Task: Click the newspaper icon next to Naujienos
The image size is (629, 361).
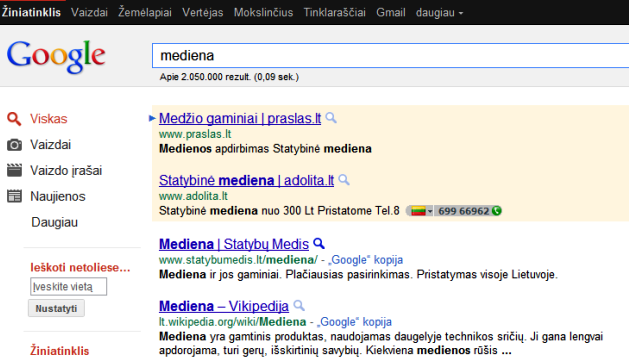Action: [14, 196]
